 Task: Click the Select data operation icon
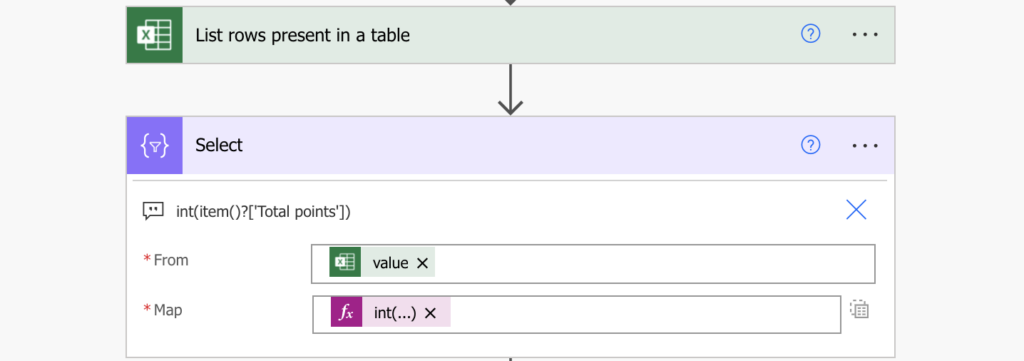click(154, 145)
